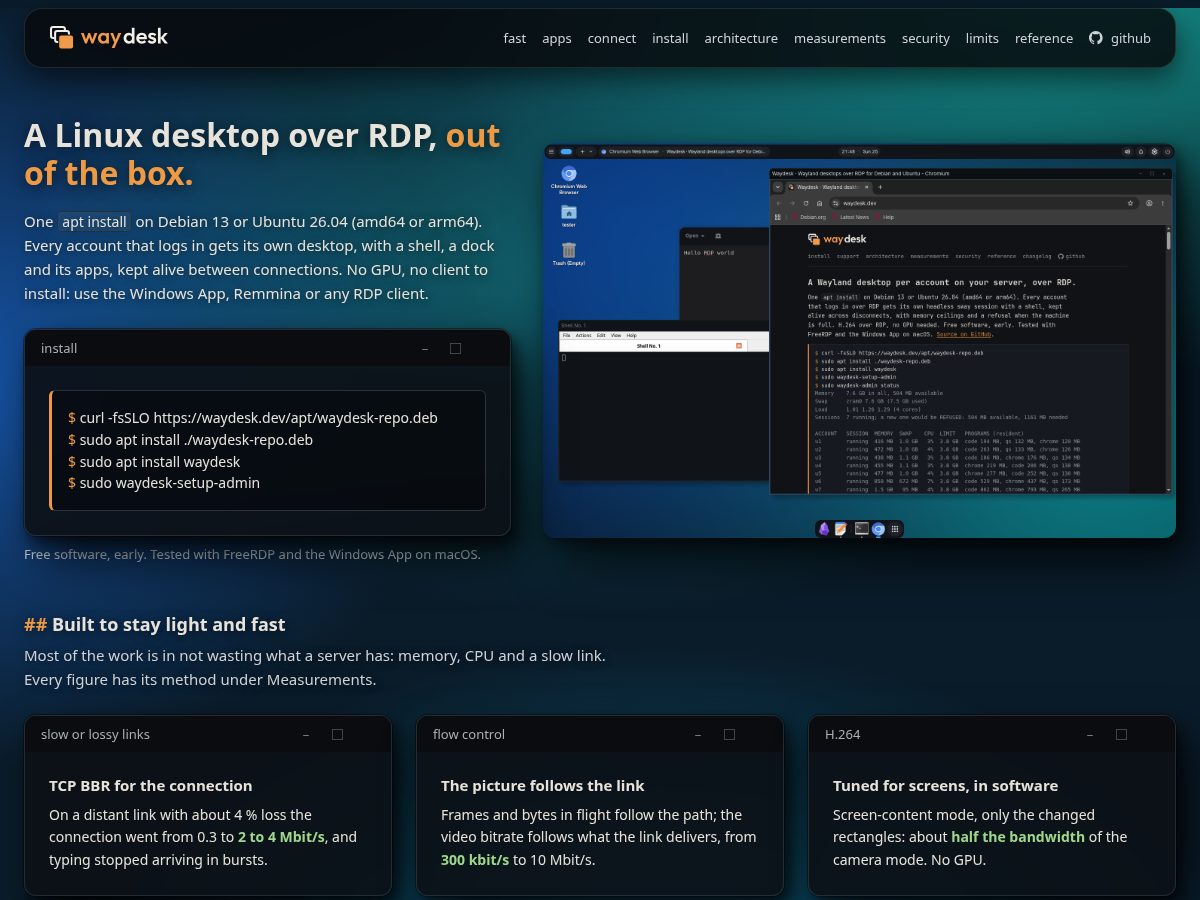Go to the fast section in navigation
1200x900 pixels.
tap(515, 38)
